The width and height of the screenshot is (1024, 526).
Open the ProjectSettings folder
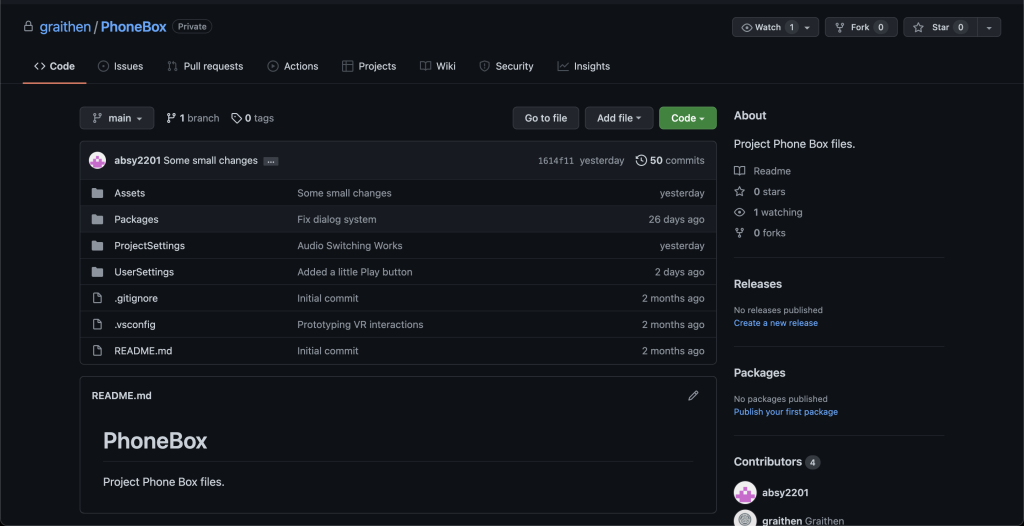[150, 246]
